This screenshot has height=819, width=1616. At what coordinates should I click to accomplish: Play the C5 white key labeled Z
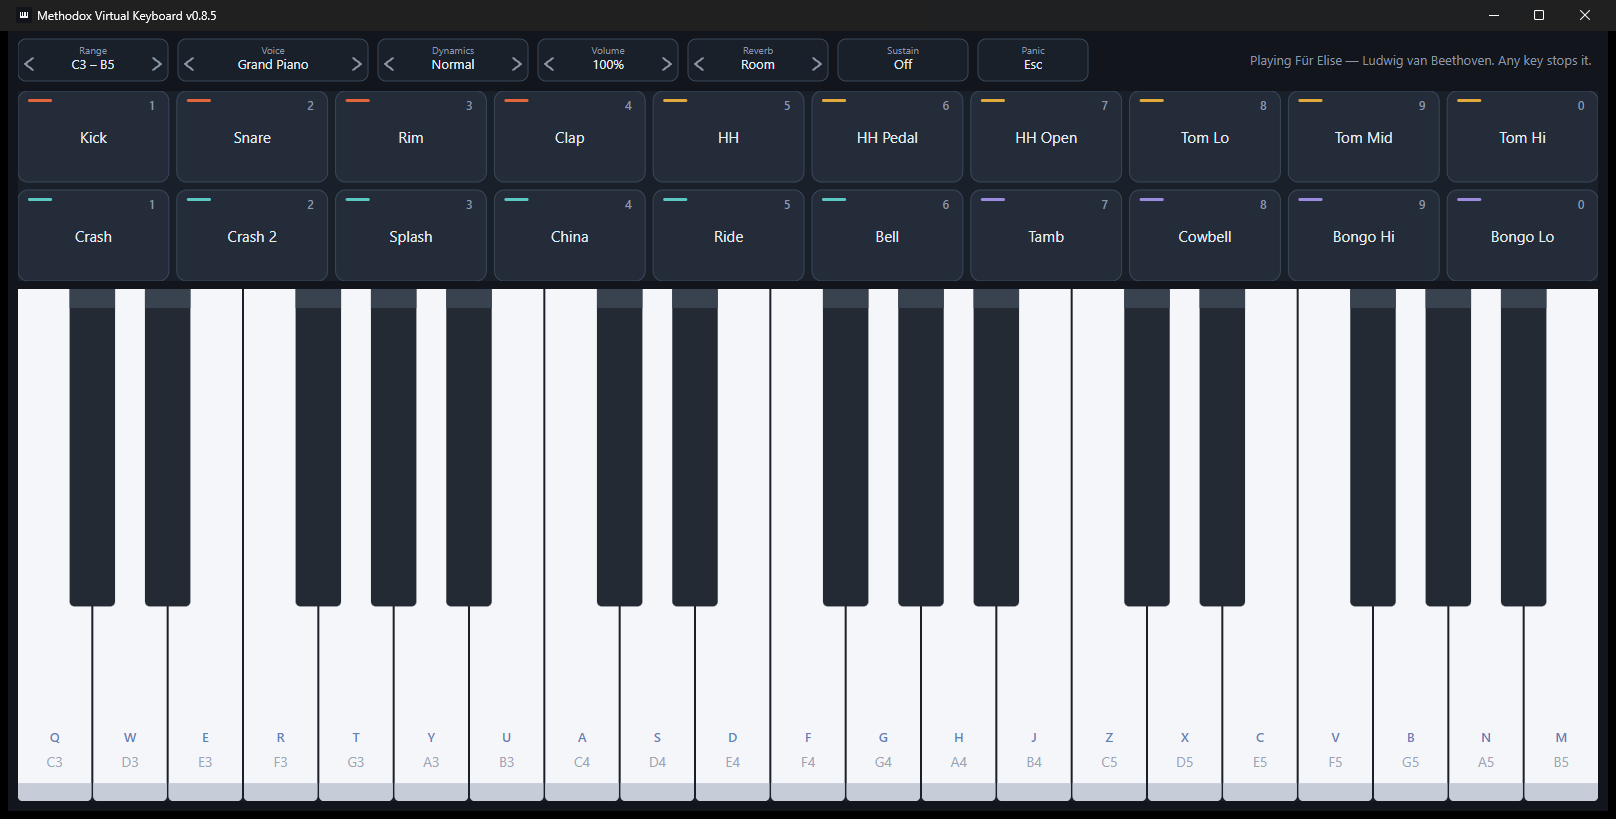[x=1109, y=700]
